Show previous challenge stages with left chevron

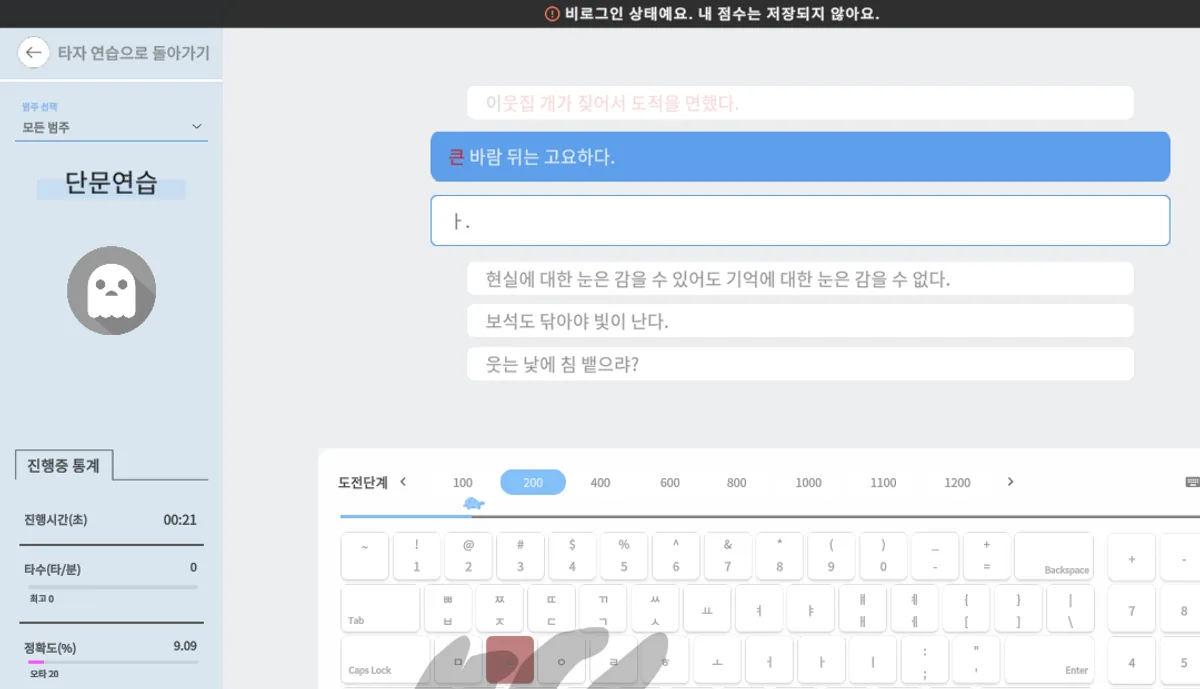(403, 482)
